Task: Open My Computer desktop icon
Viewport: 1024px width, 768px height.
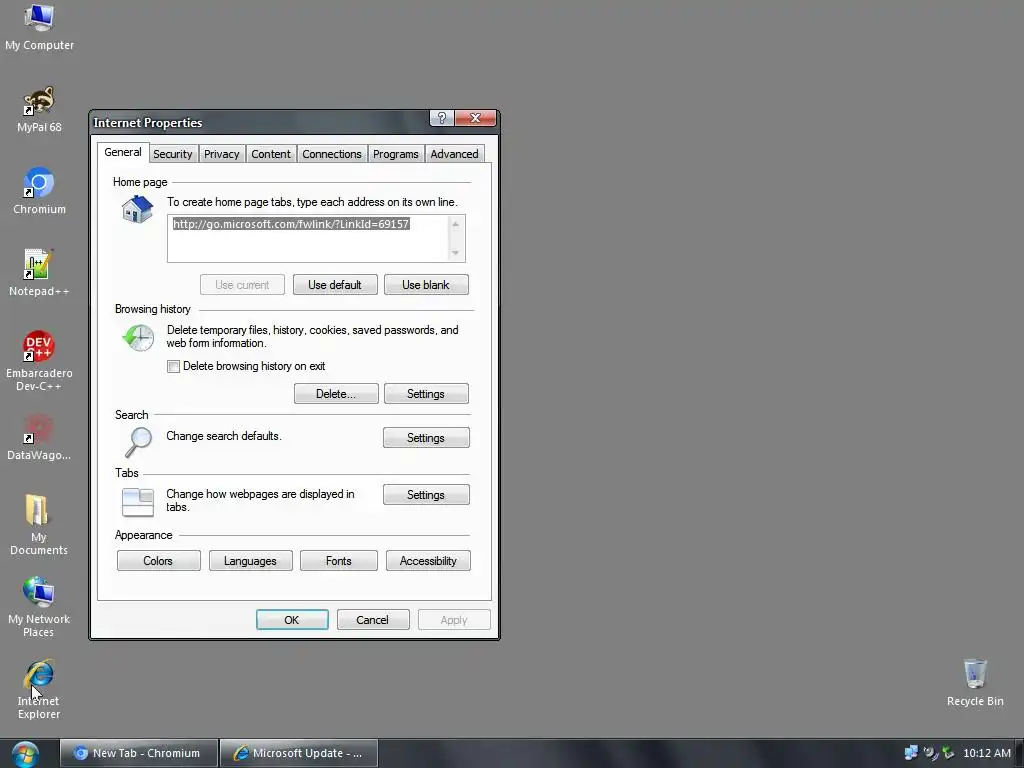Action: [39, 26]
